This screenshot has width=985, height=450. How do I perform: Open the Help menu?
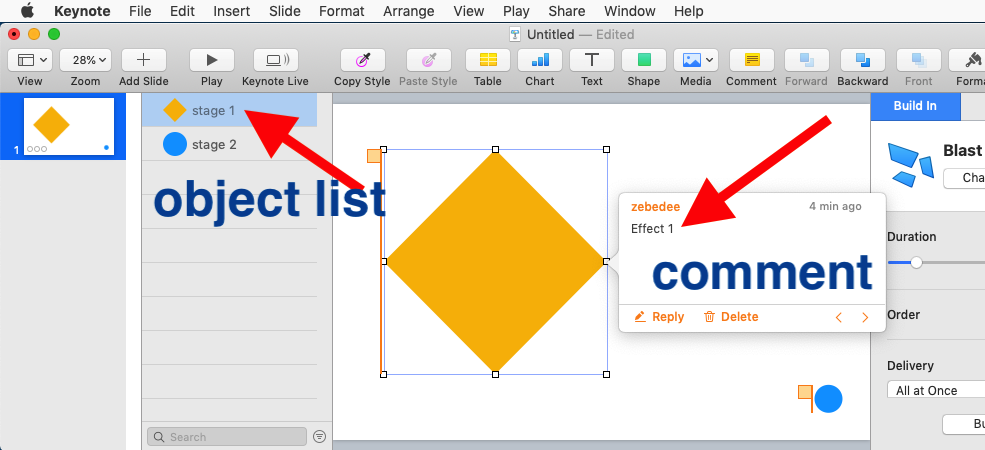[x=688, y=11]
